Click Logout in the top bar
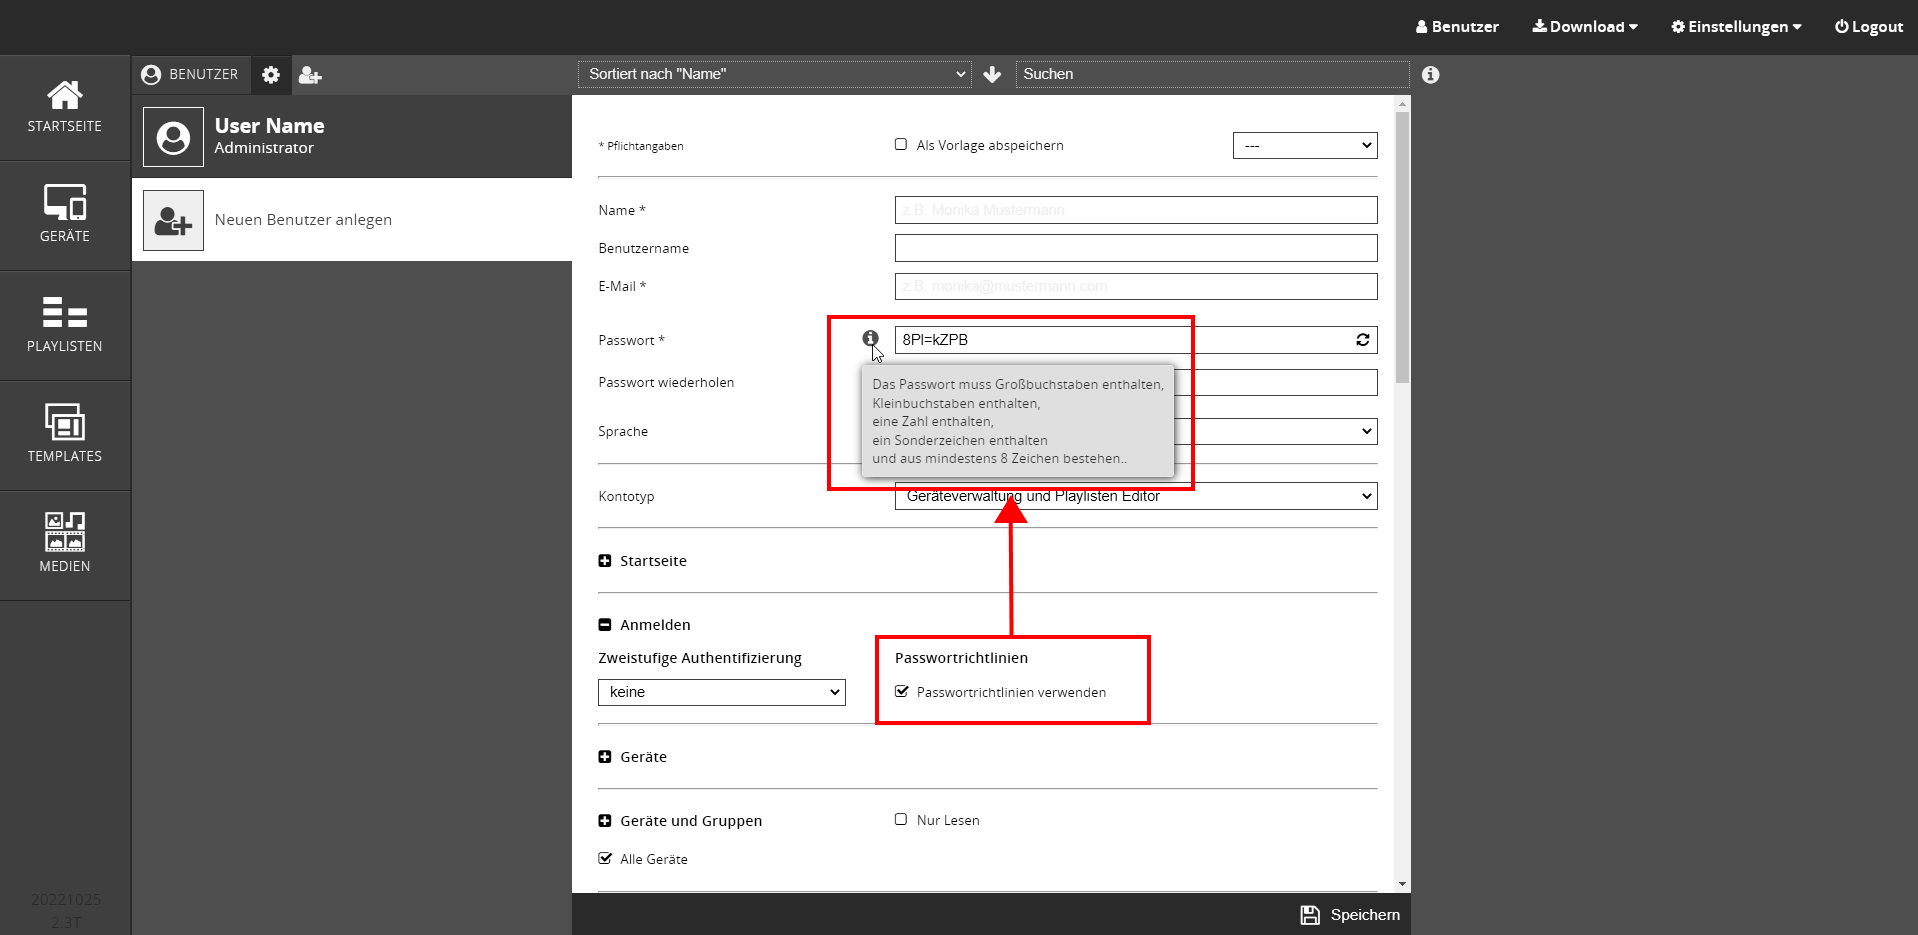 (1868, 27)
